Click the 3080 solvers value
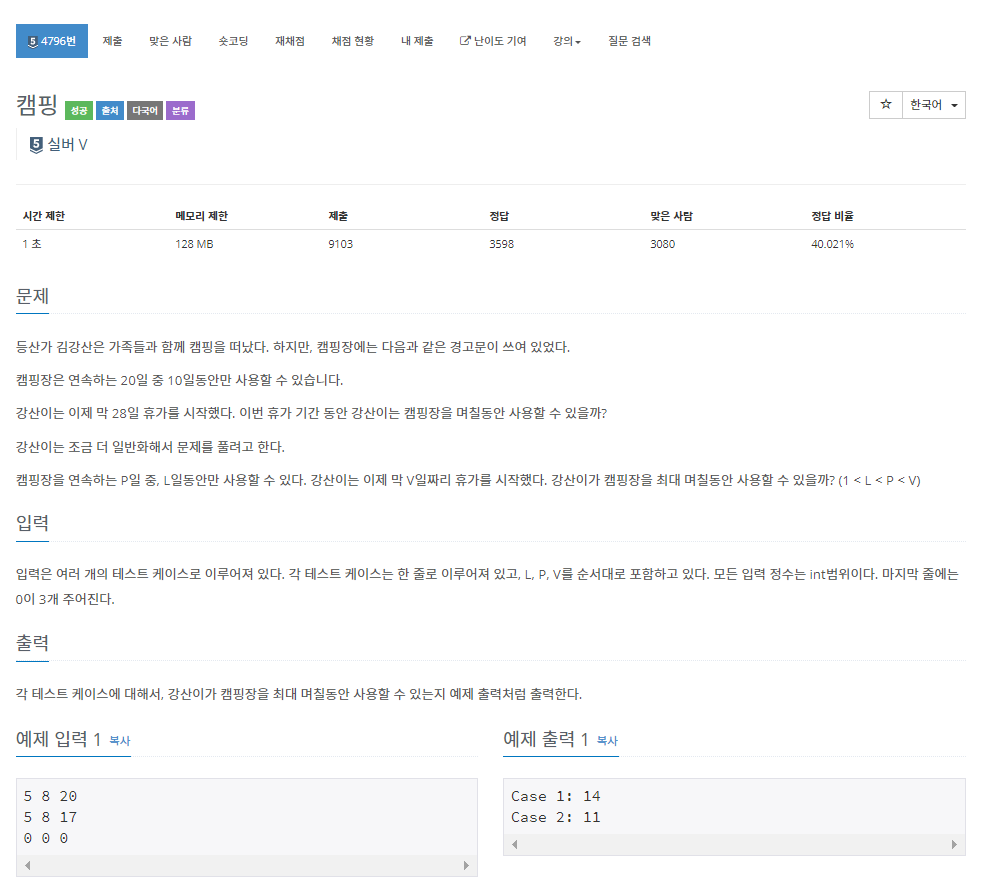The width and height of the screenshot is (995, 896). 662,244
